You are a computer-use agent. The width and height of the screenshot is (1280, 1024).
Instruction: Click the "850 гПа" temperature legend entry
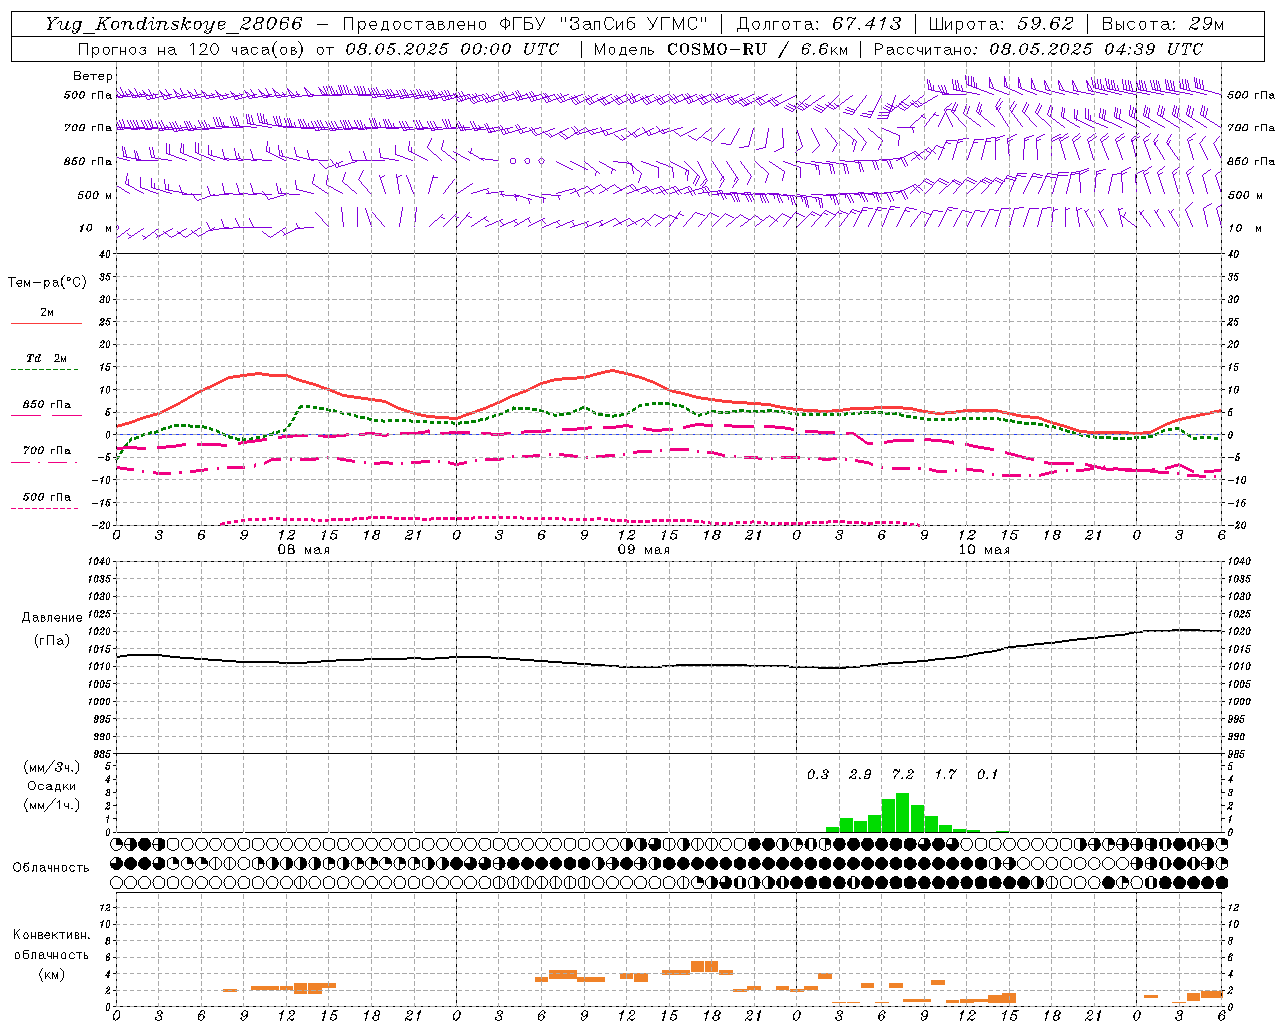47,405
